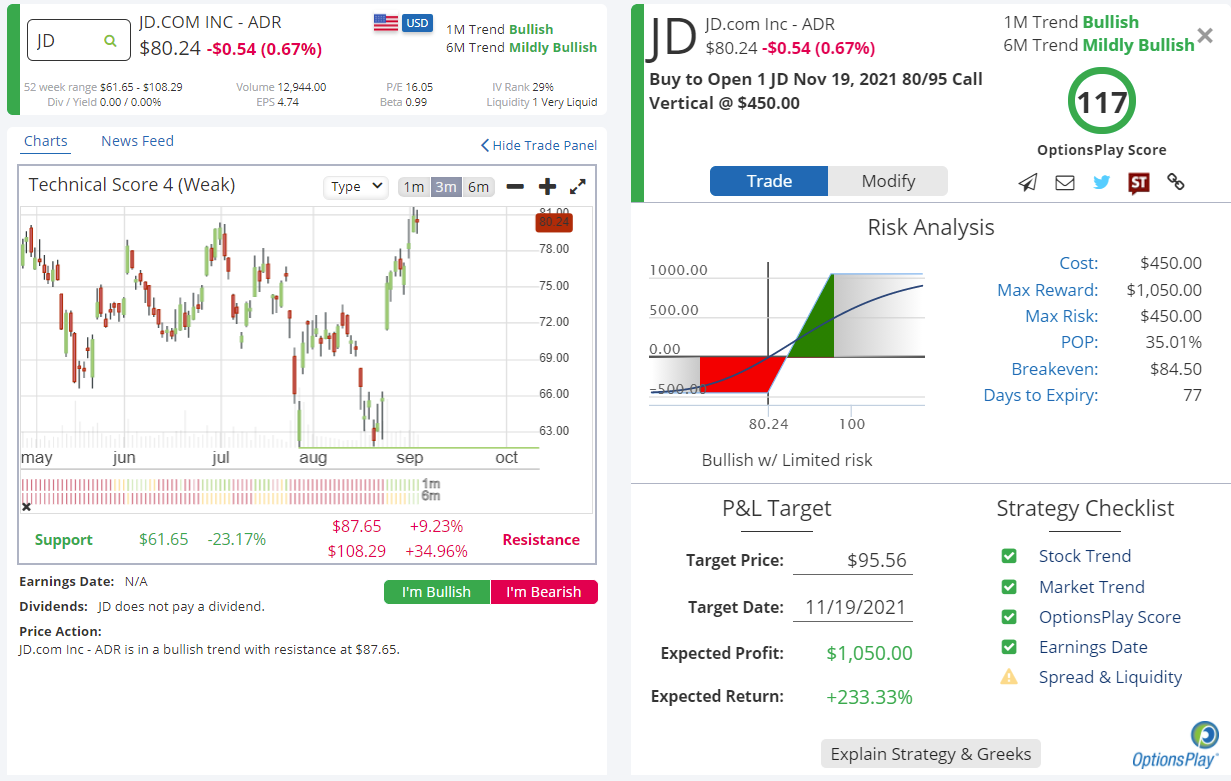
Task: Click the 80.24 price tag on chart
Action: point(555,222)
